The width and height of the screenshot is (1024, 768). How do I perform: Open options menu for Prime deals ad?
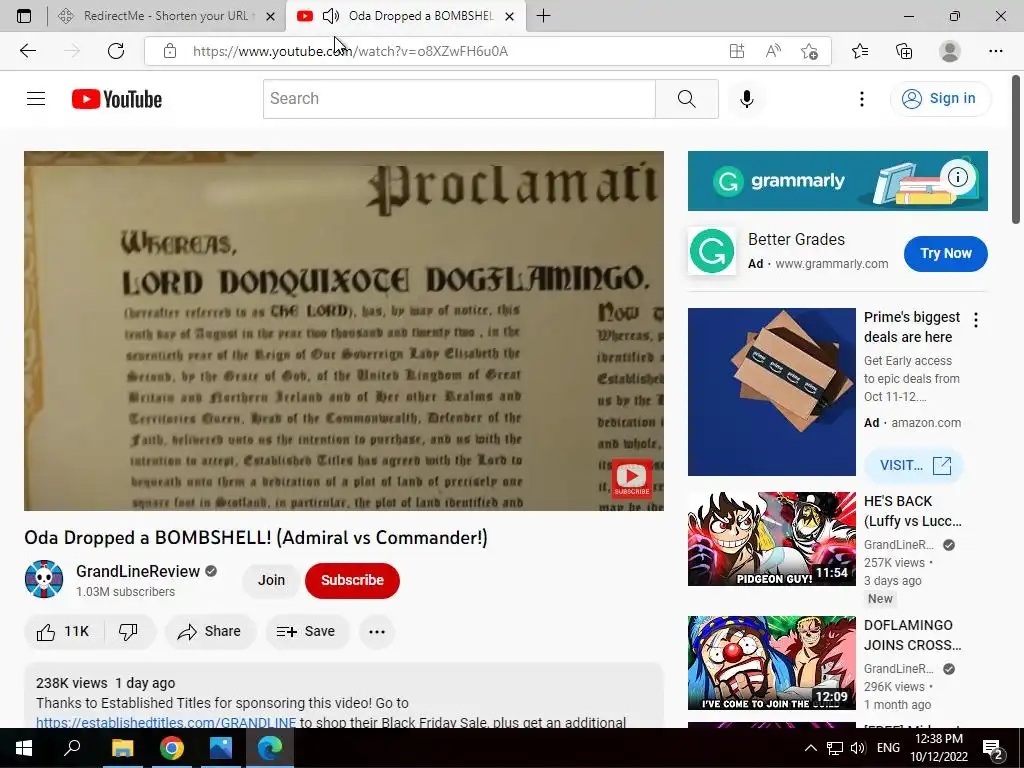[976, 320]
